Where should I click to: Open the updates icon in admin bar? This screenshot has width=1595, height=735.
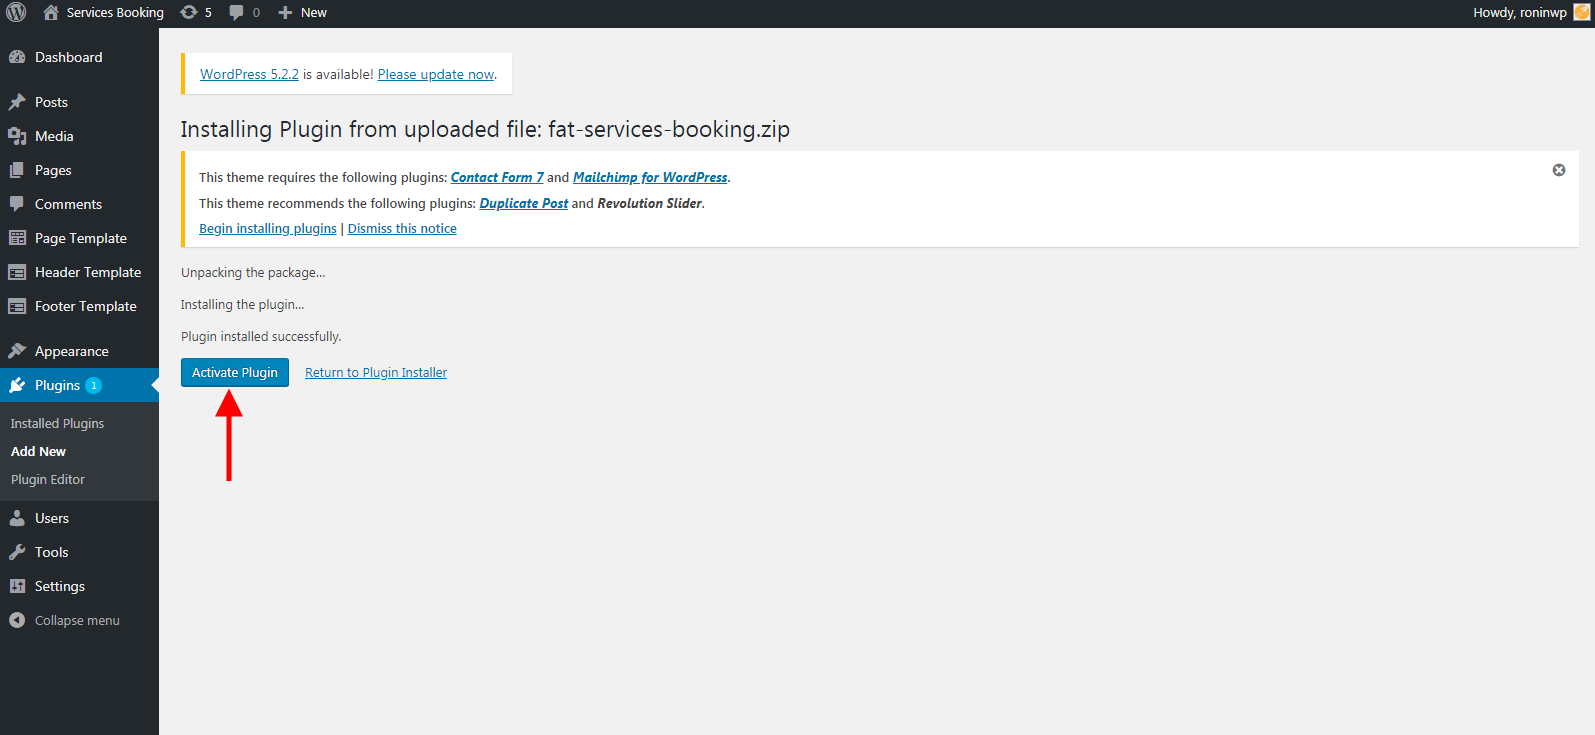click(x=188, y=12)
